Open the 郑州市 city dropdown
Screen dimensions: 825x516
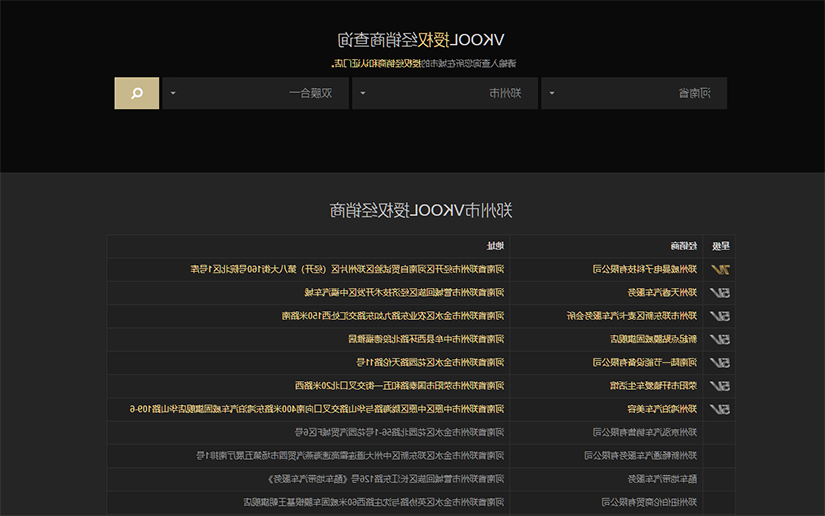click(445, 93)
